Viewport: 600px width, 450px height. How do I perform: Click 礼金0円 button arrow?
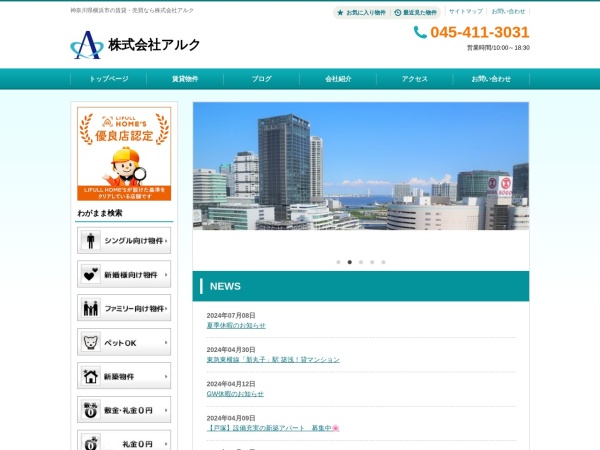coord(166,443)
